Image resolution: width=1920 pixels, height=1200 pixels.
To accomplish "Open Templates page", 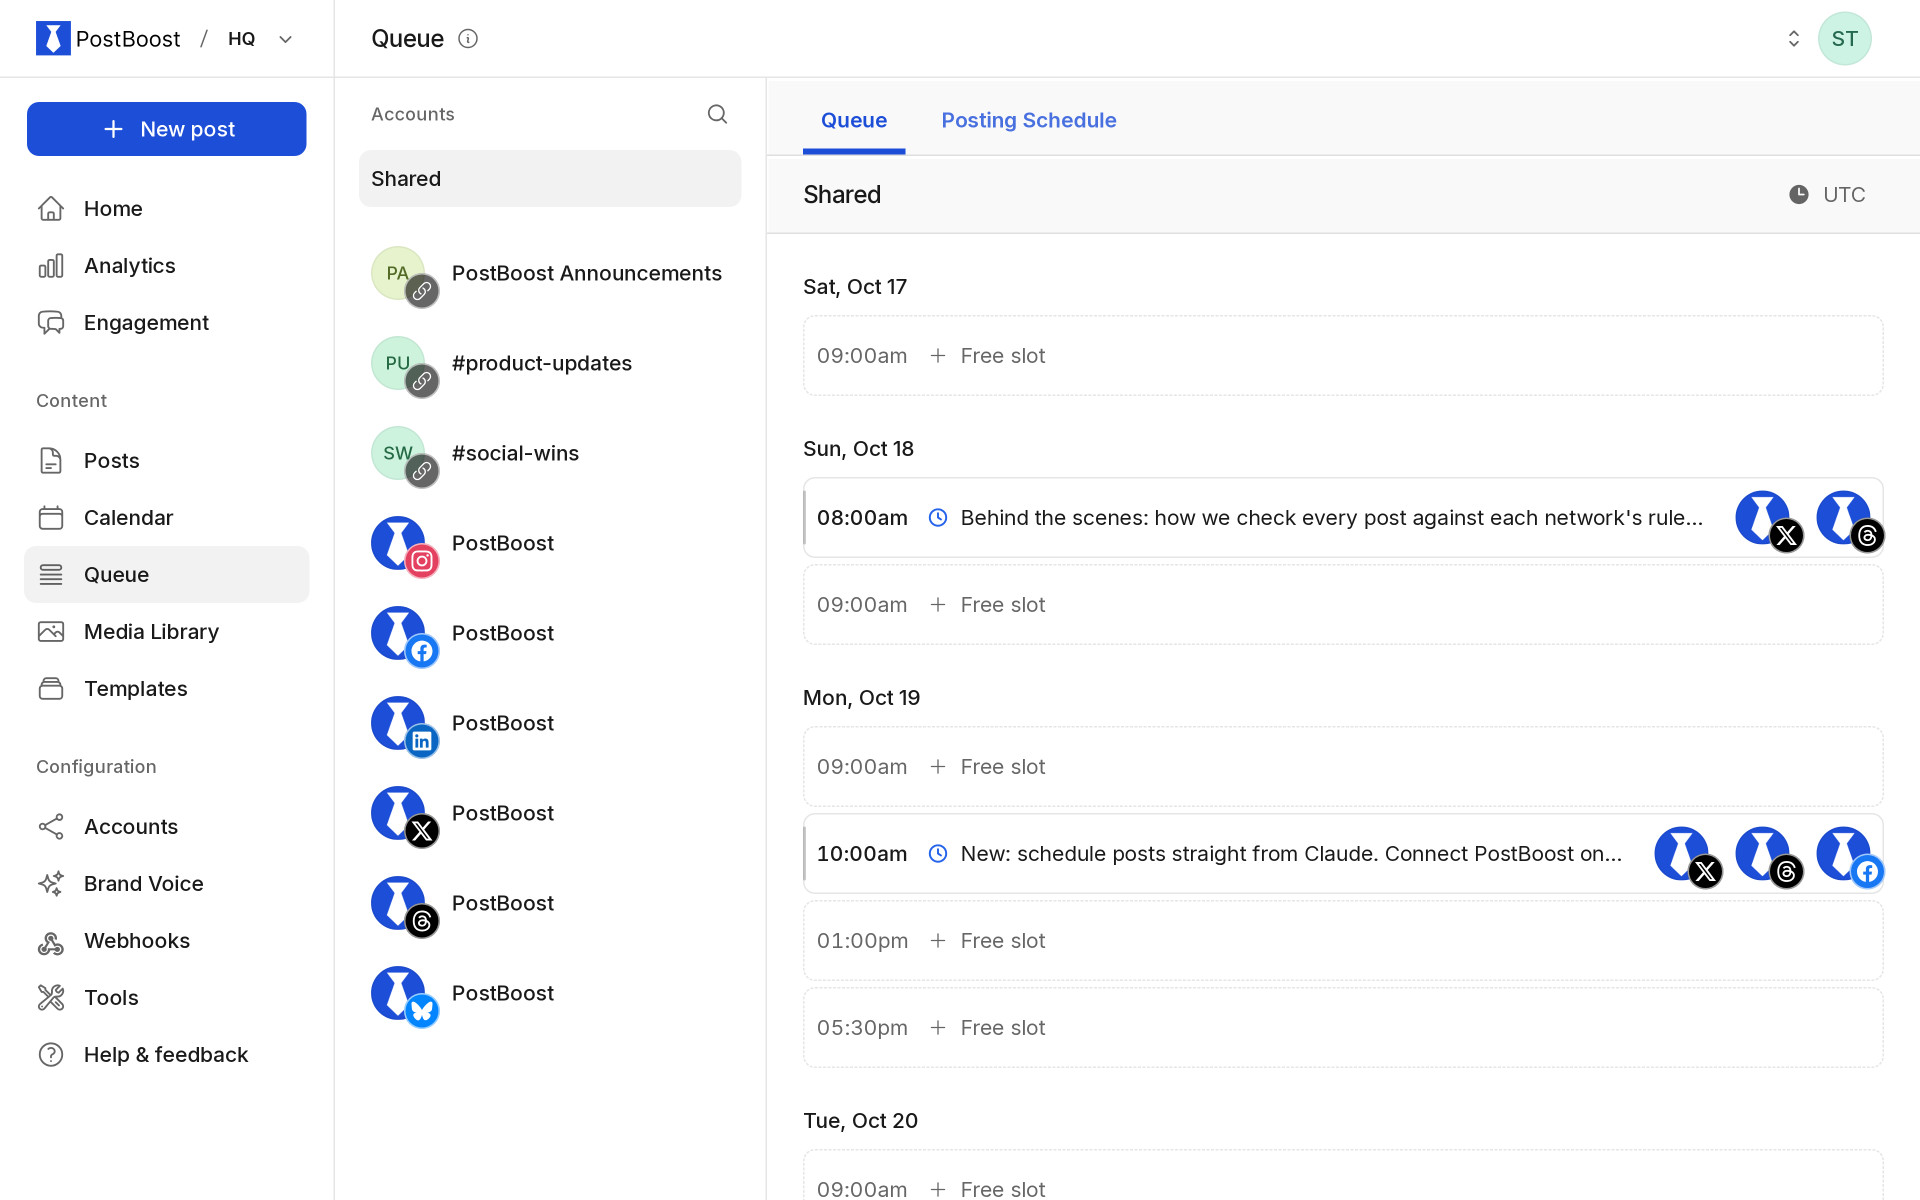I will [x=166, y=688].
